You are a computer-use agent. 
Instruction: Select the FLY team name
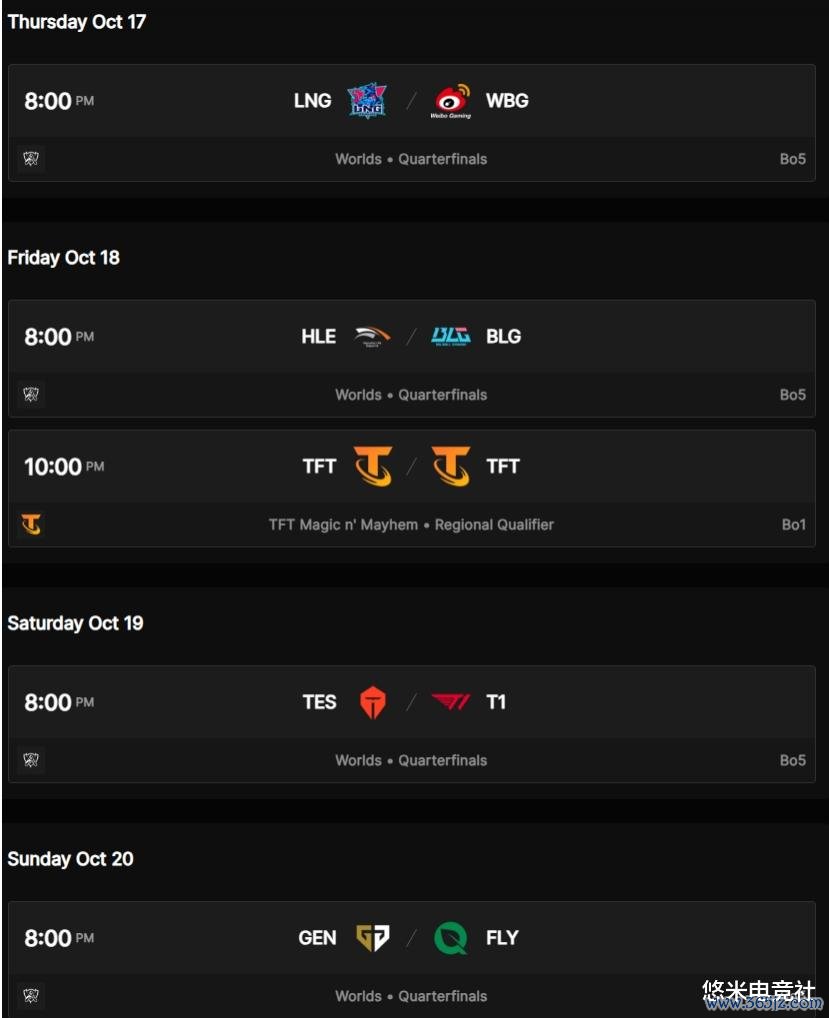click(x=502, y=938)
